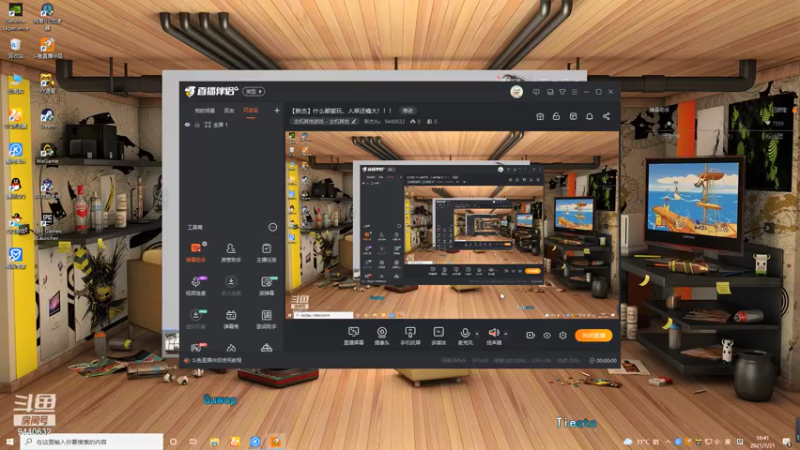Screen dimensions: 800x450
Task: Open the settings gear next to 关闭直播
Action: 563,335
